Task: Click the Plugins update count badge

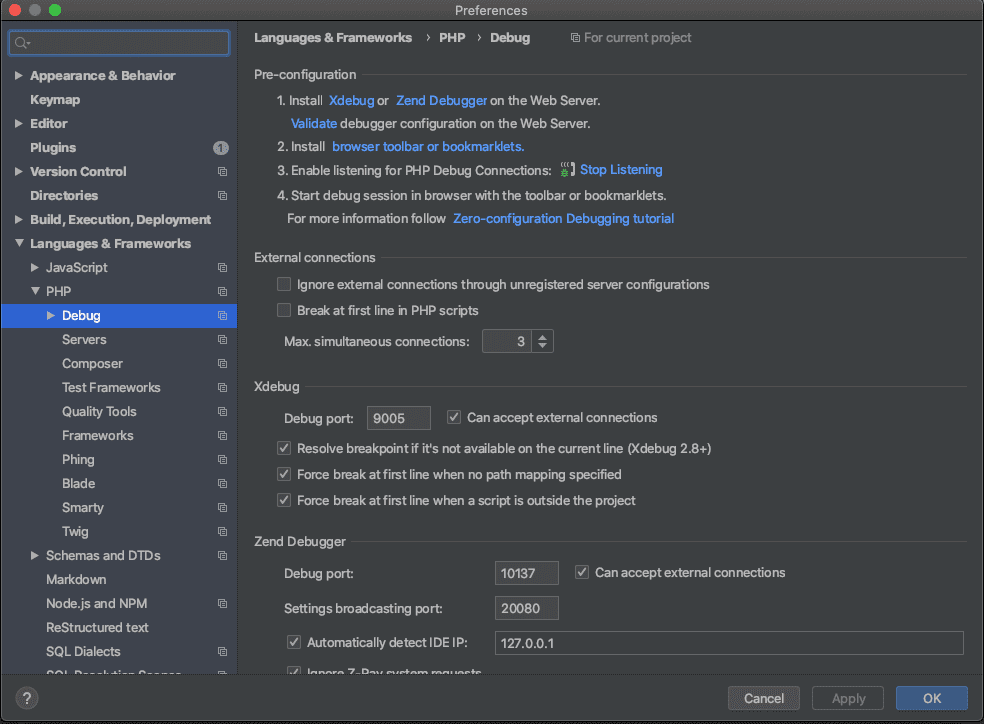Action: tap(221, 148)
